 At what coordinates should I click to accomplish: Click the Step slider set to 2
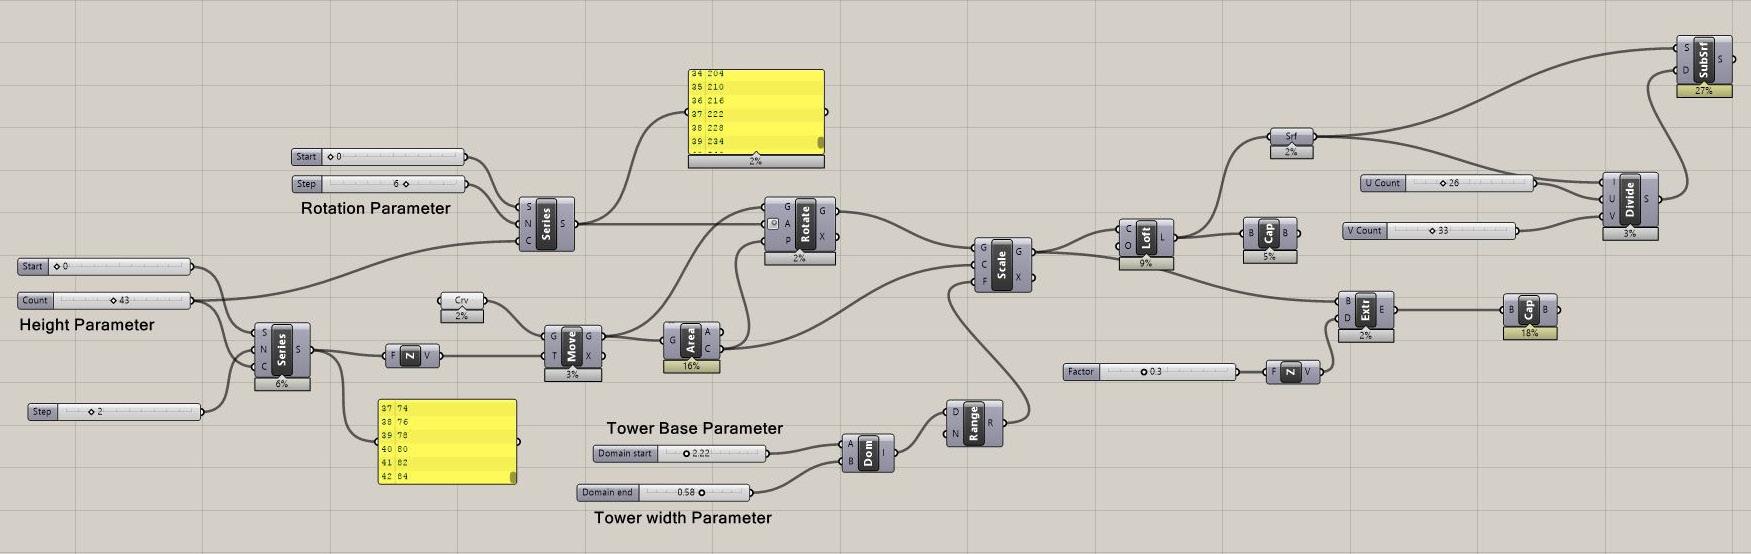pyautogui.click(x=115, y=411)
